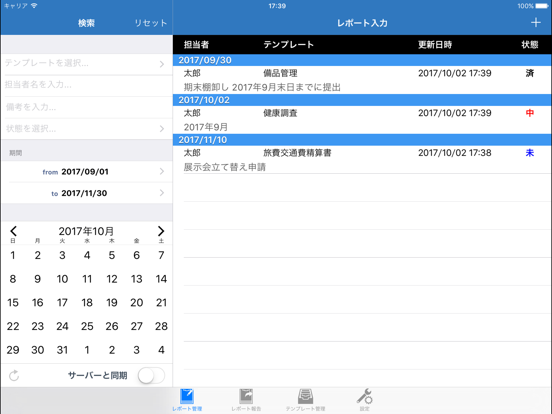Go to next month in calendar
The image size is (552, 414).
point(161,231)
